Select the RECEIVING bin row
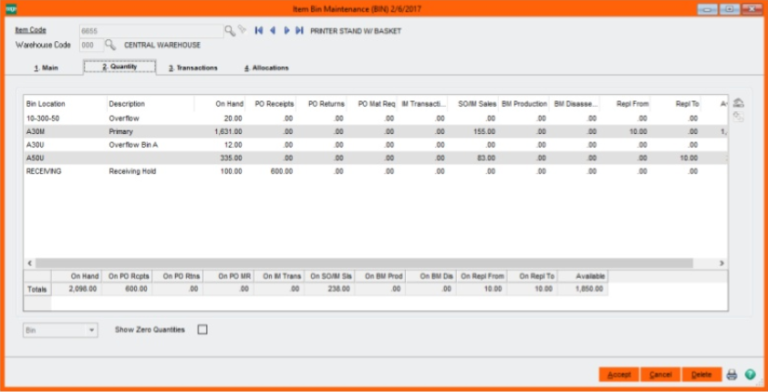Image resolution: width=768 pixels, height=392 pixels. (375, 172)
